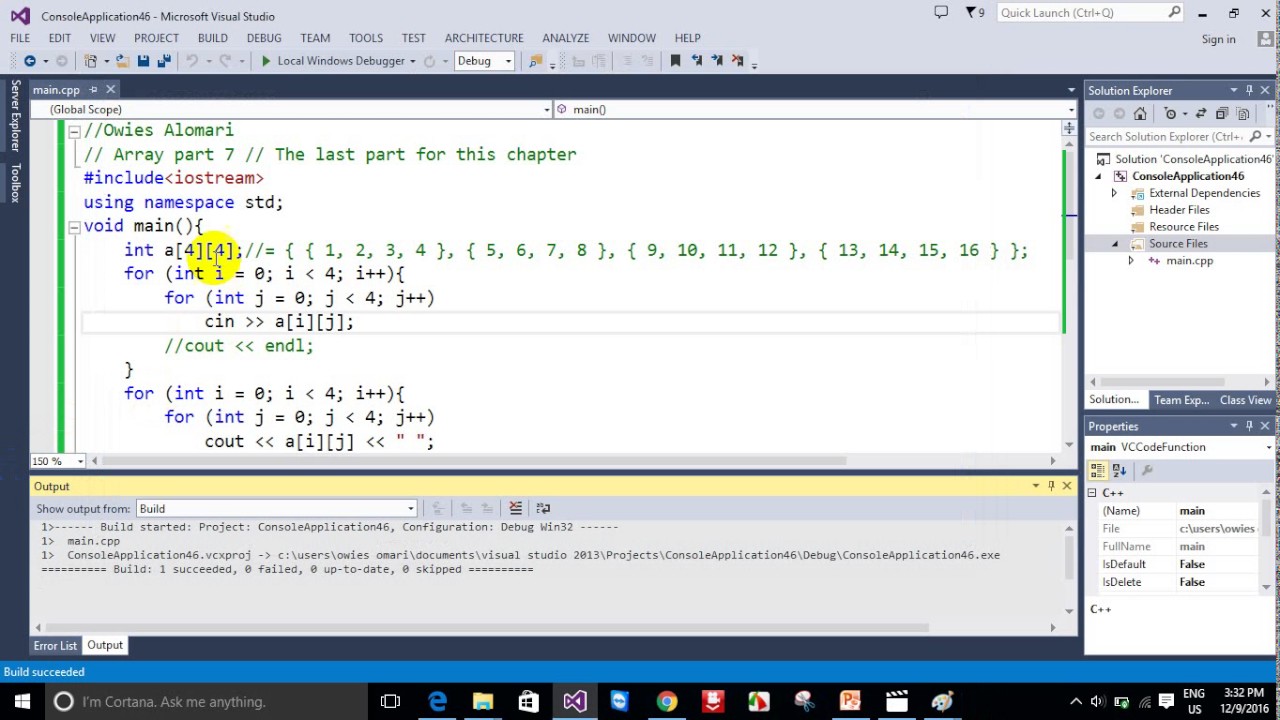The image size is (1280, 720).
Task: Open the FILE menu
Action: click(20, 38)
